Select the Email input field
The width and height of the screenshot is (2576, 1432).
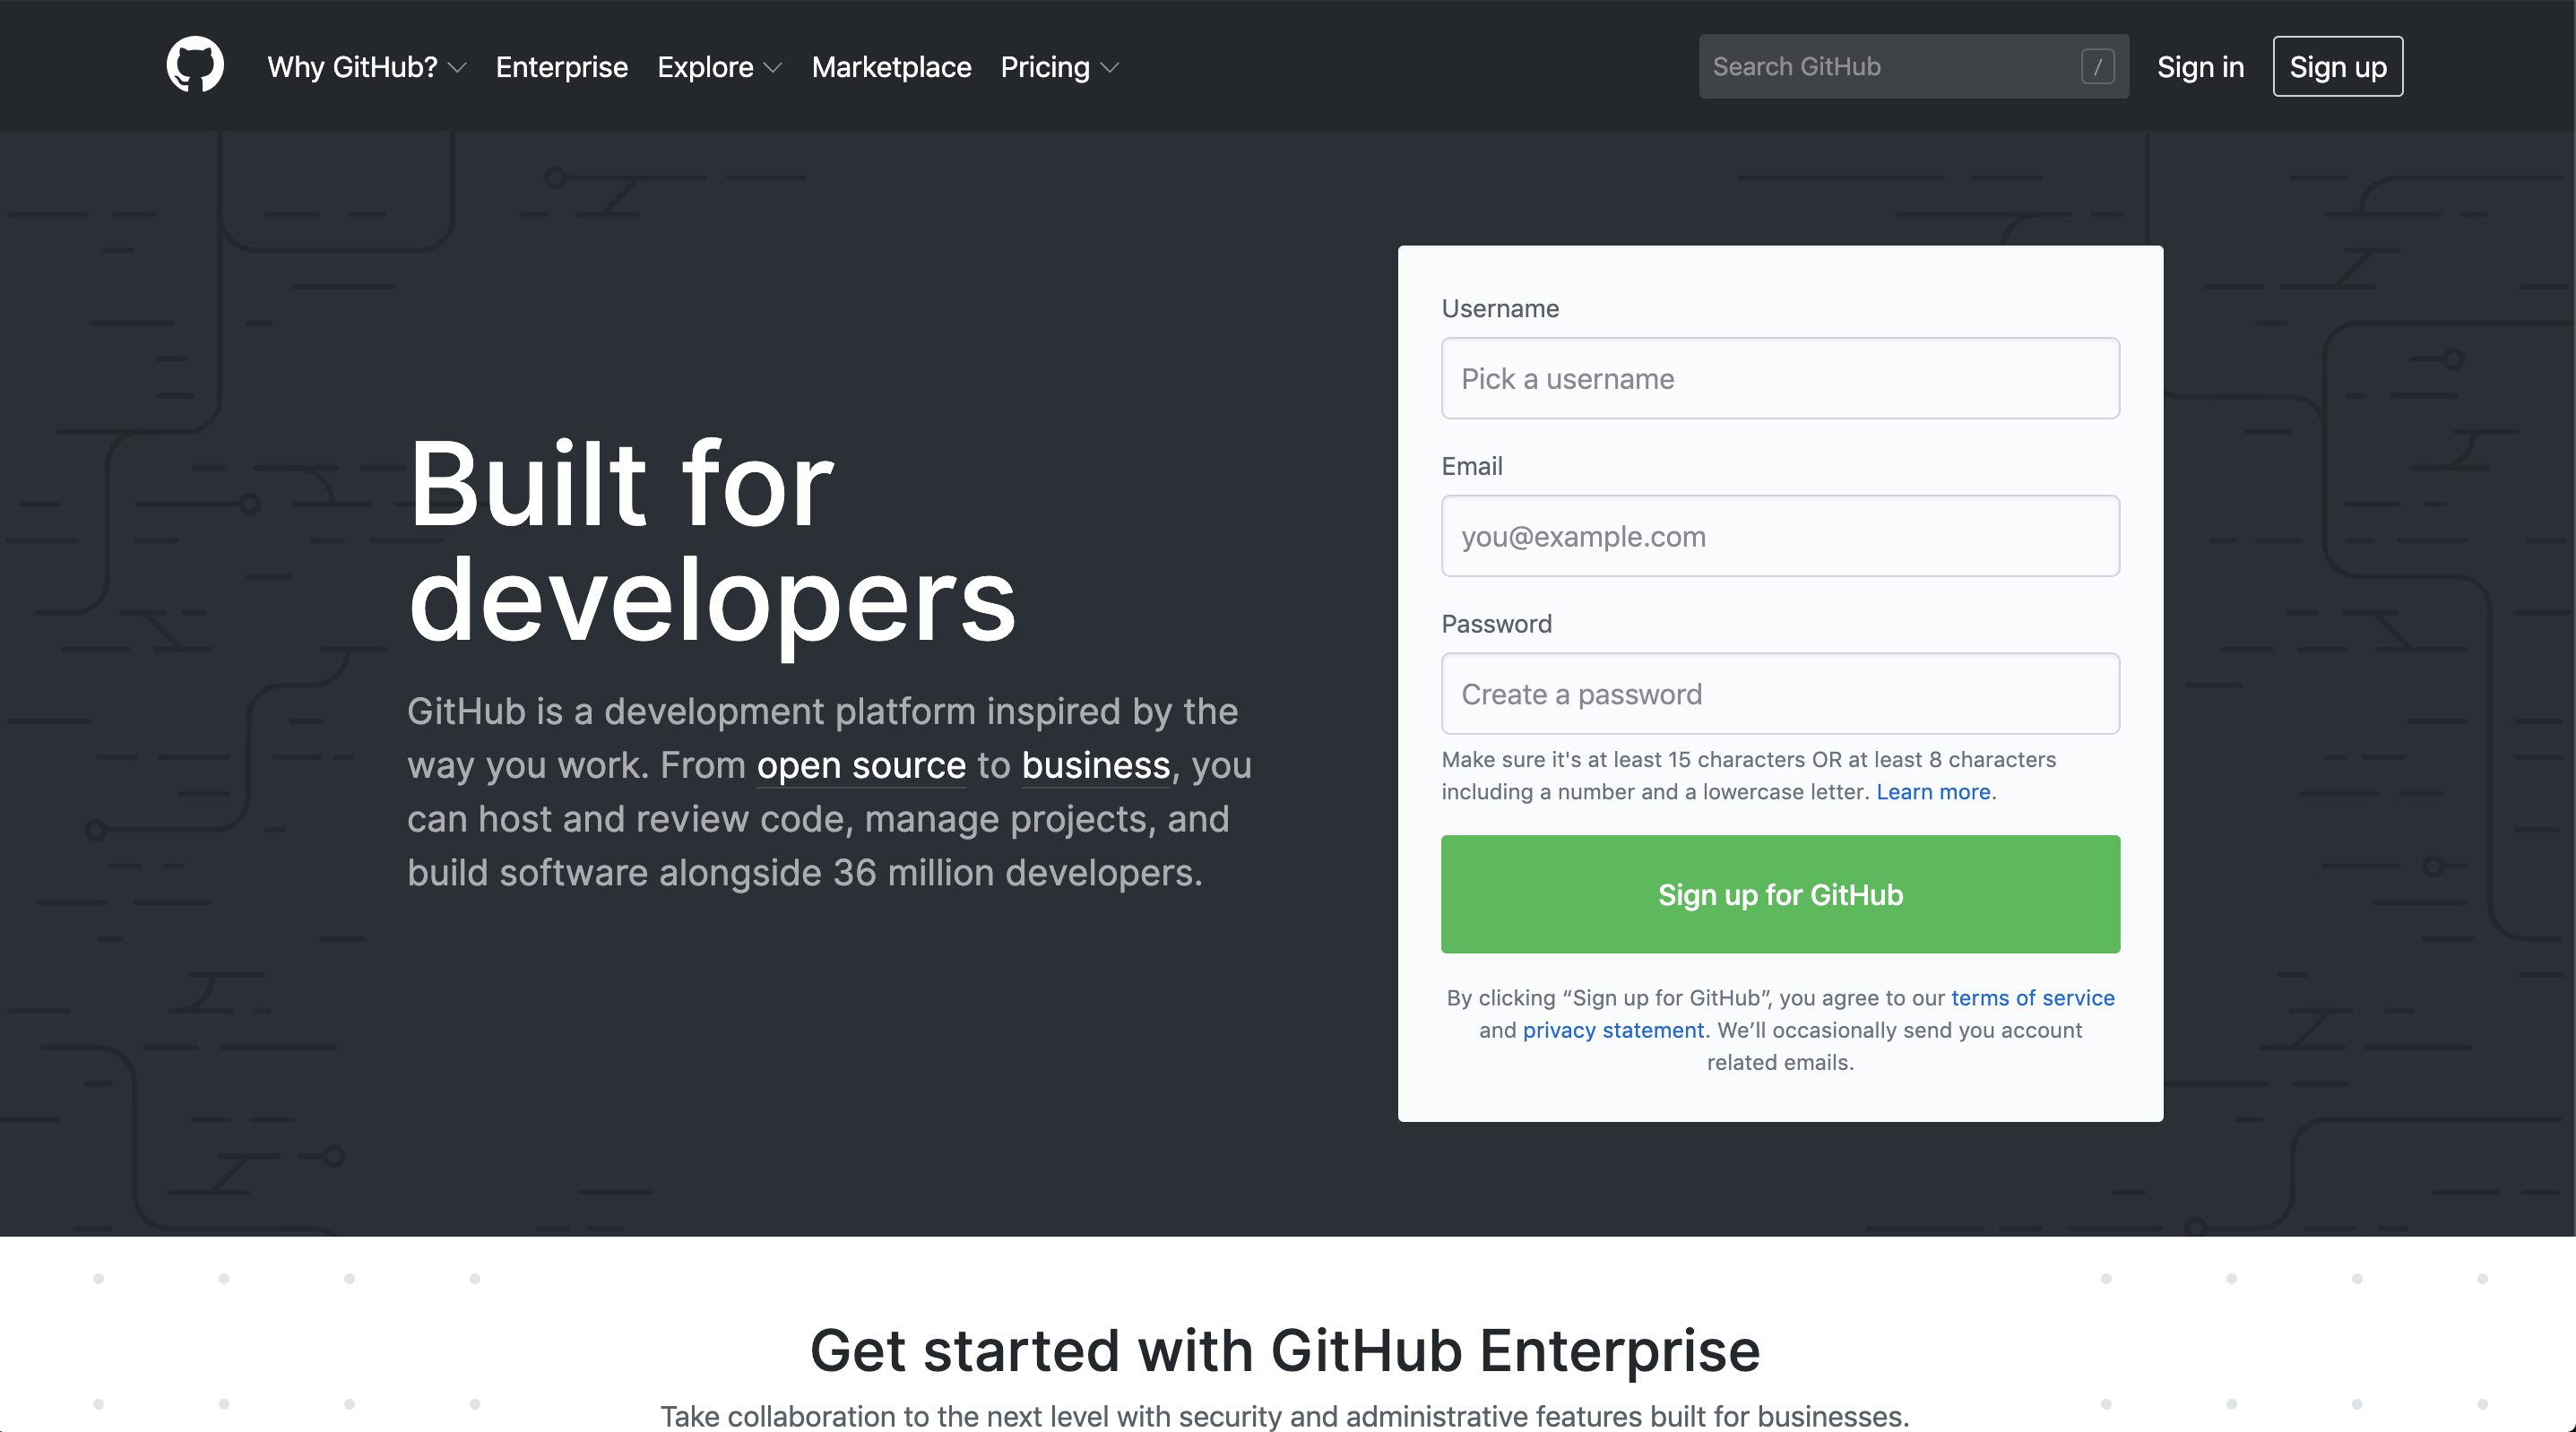(x=1780, y=536)
